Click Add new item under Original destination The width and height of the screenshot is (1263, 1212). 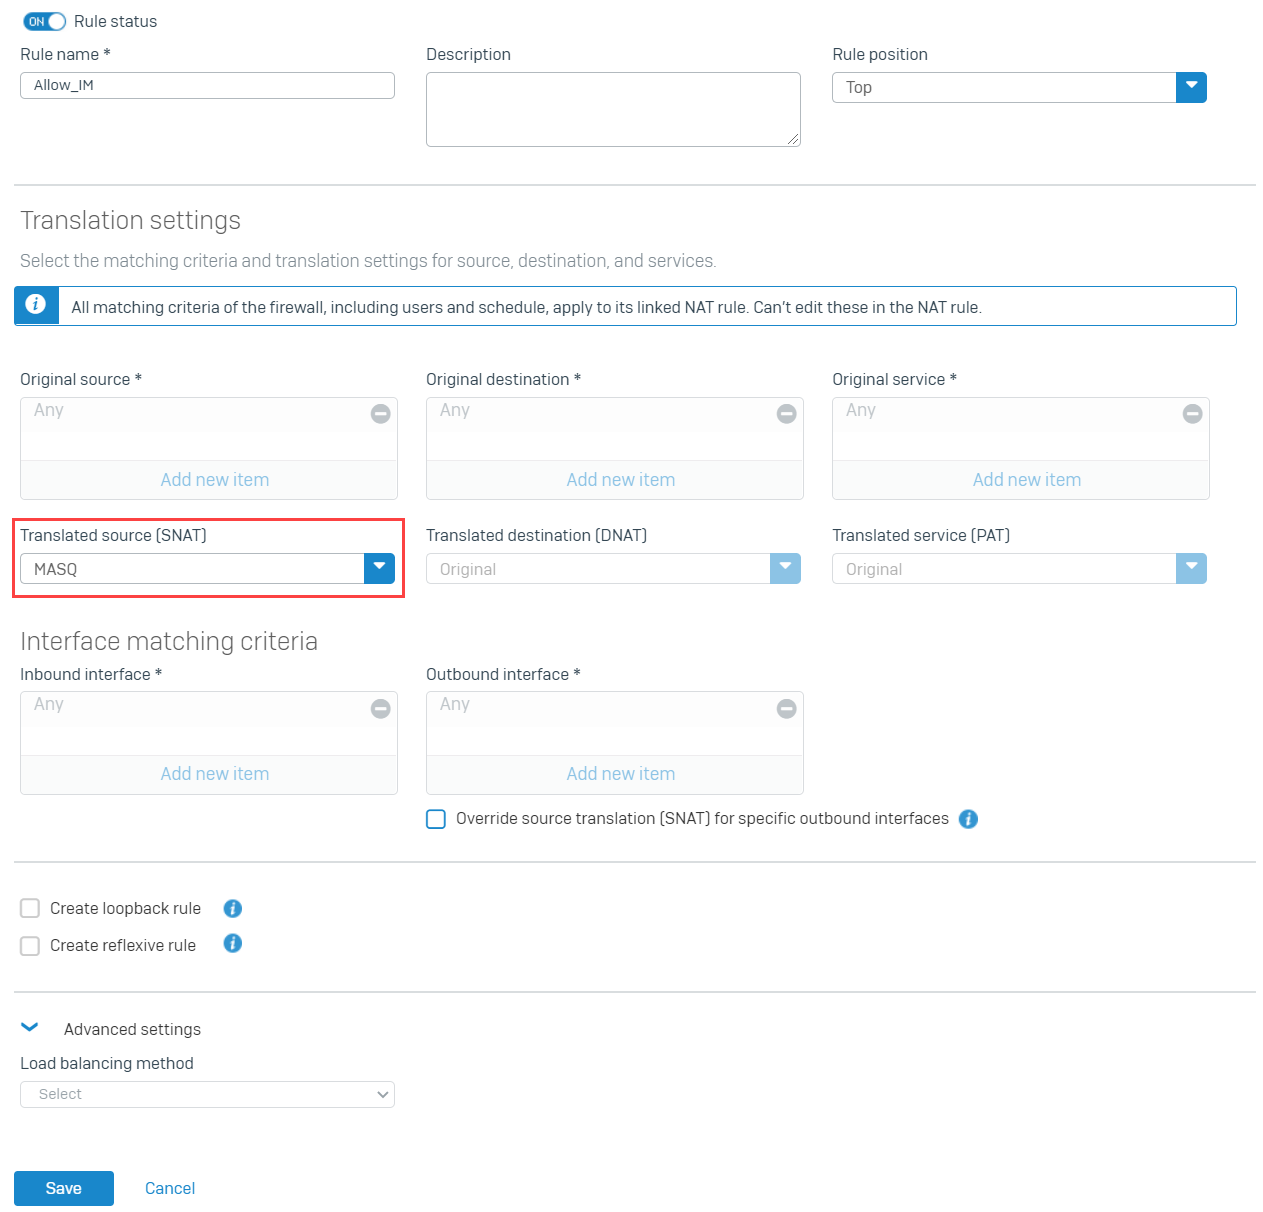[620, 480]
